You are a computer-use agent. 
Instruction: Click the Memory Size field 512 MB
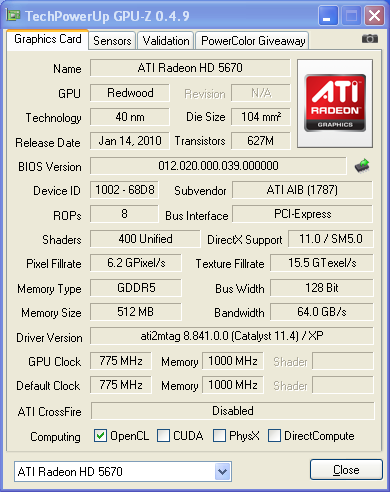[x=136, y=312]
